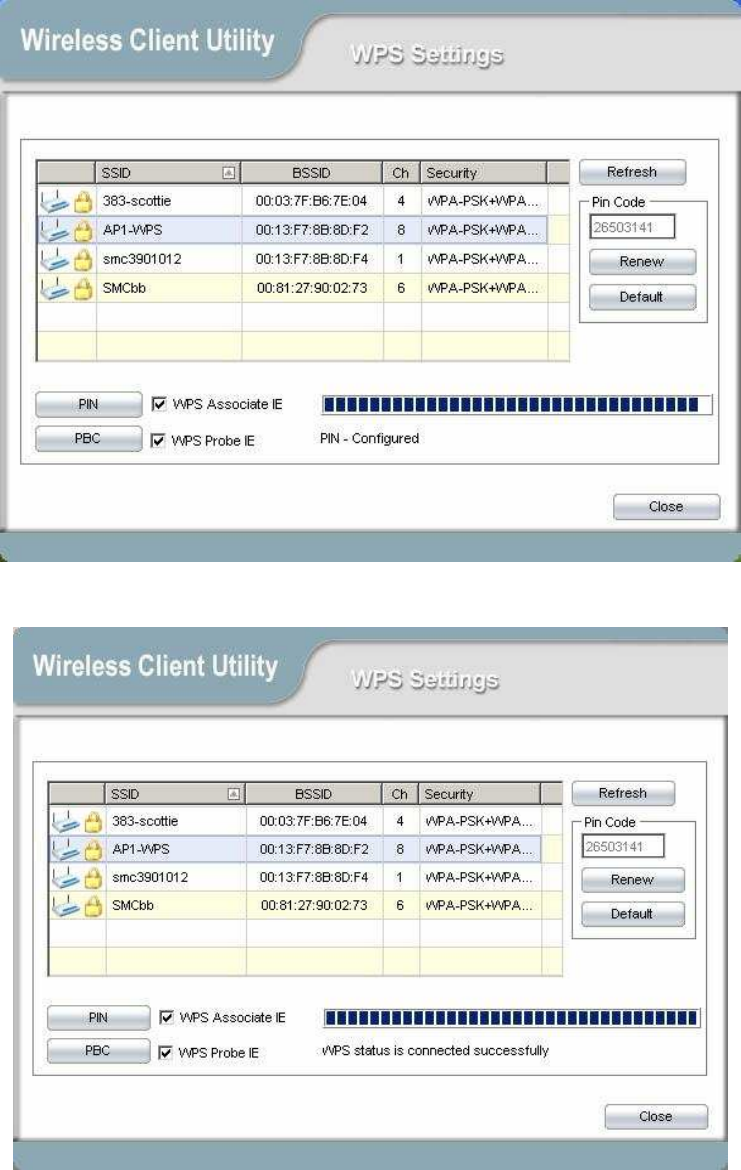Click the PIN button in upper PIN - Configured window
The height and width of the screenshot is (1170, 741).
(88, 404)
